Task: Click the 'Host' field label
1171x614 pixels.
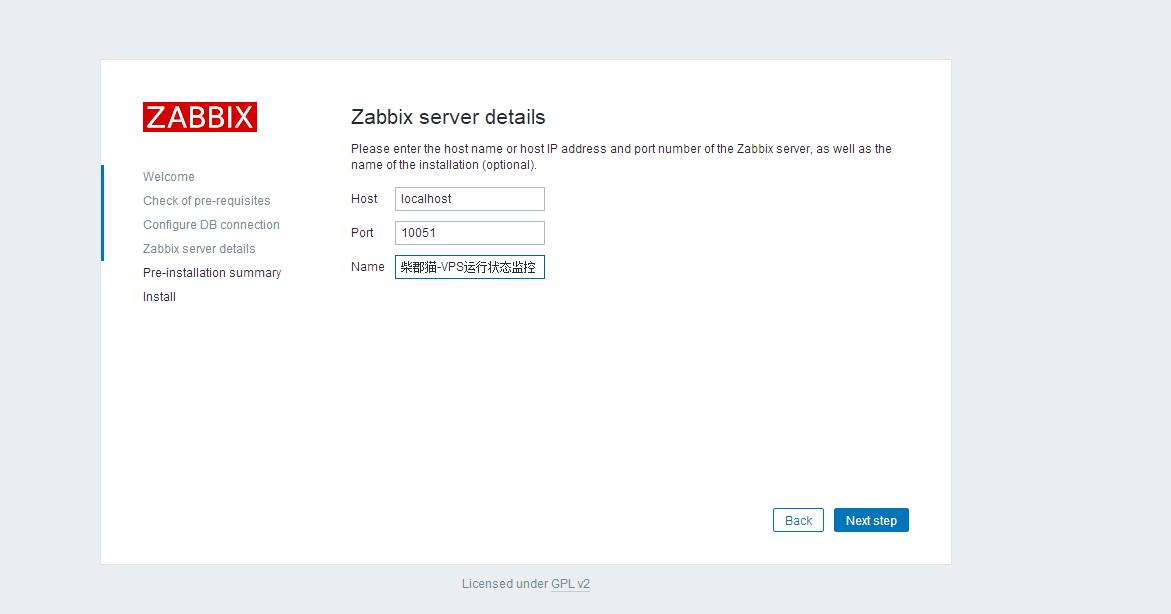Action: point(364,199)
